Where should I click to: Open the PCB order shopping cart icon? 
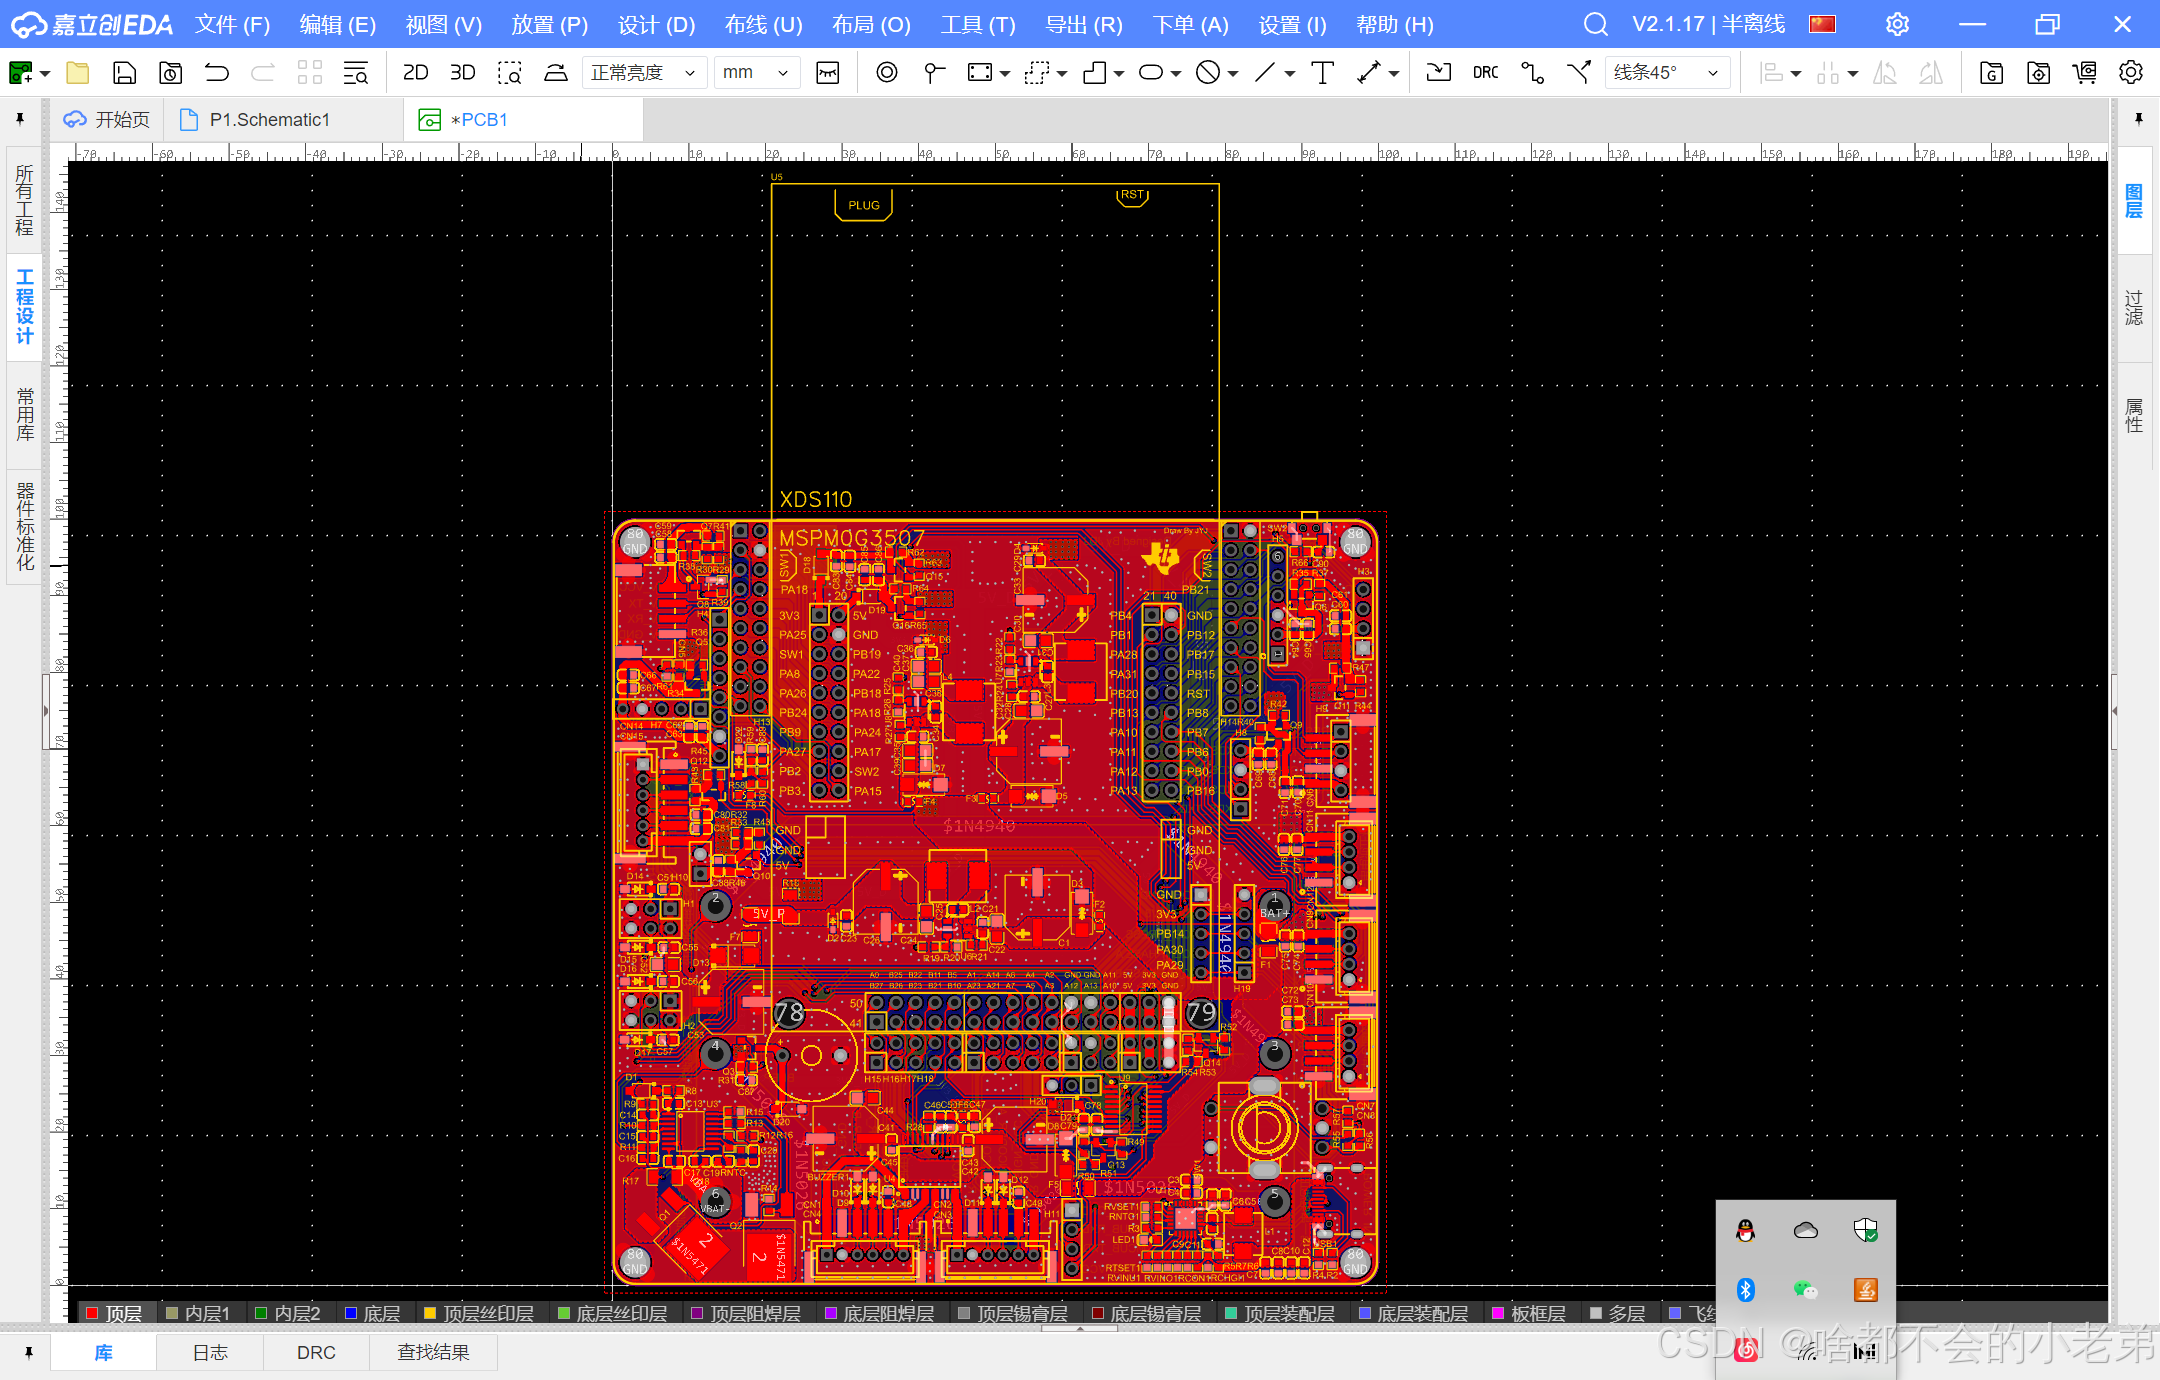coord(2084,72)
